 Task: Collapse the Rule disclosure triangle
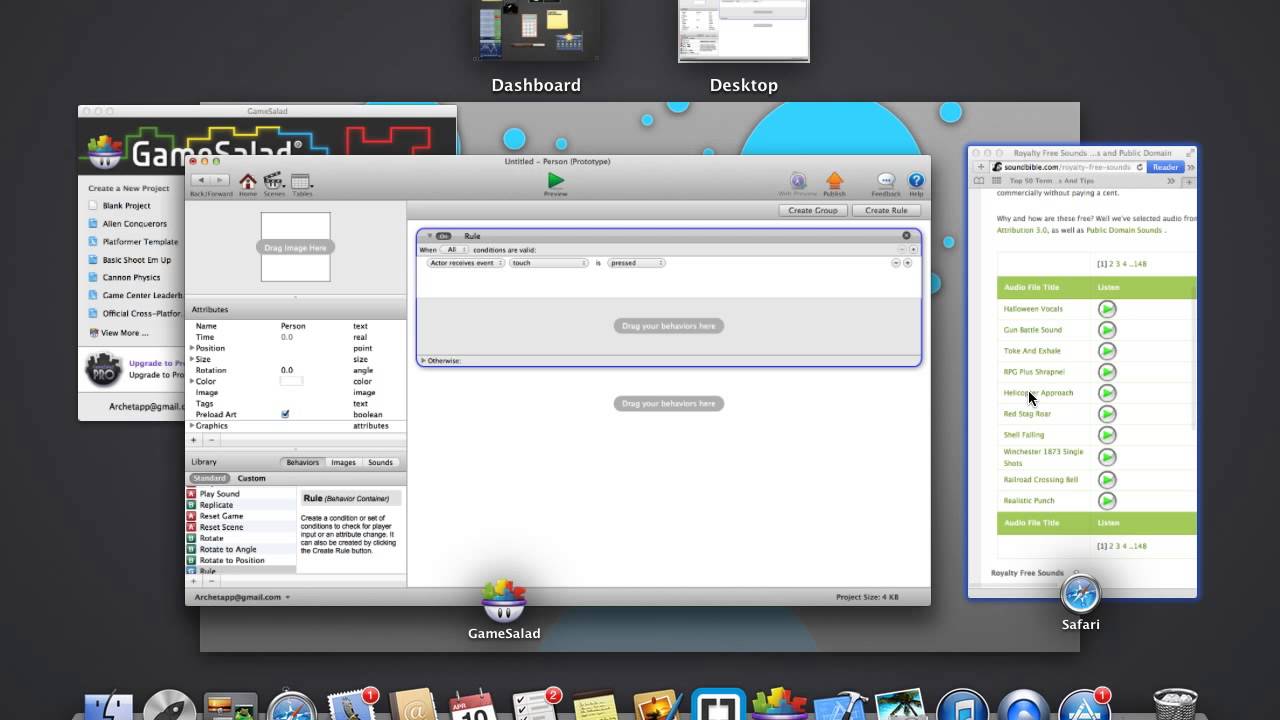coord(430,236)
